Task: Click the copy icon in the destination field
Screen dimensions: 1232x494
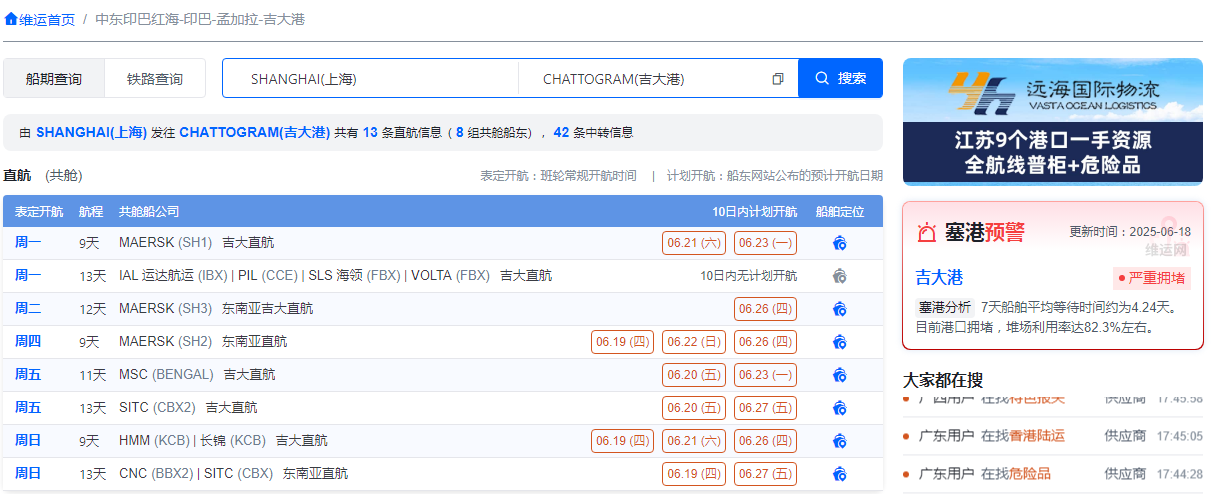Action: 778,79
